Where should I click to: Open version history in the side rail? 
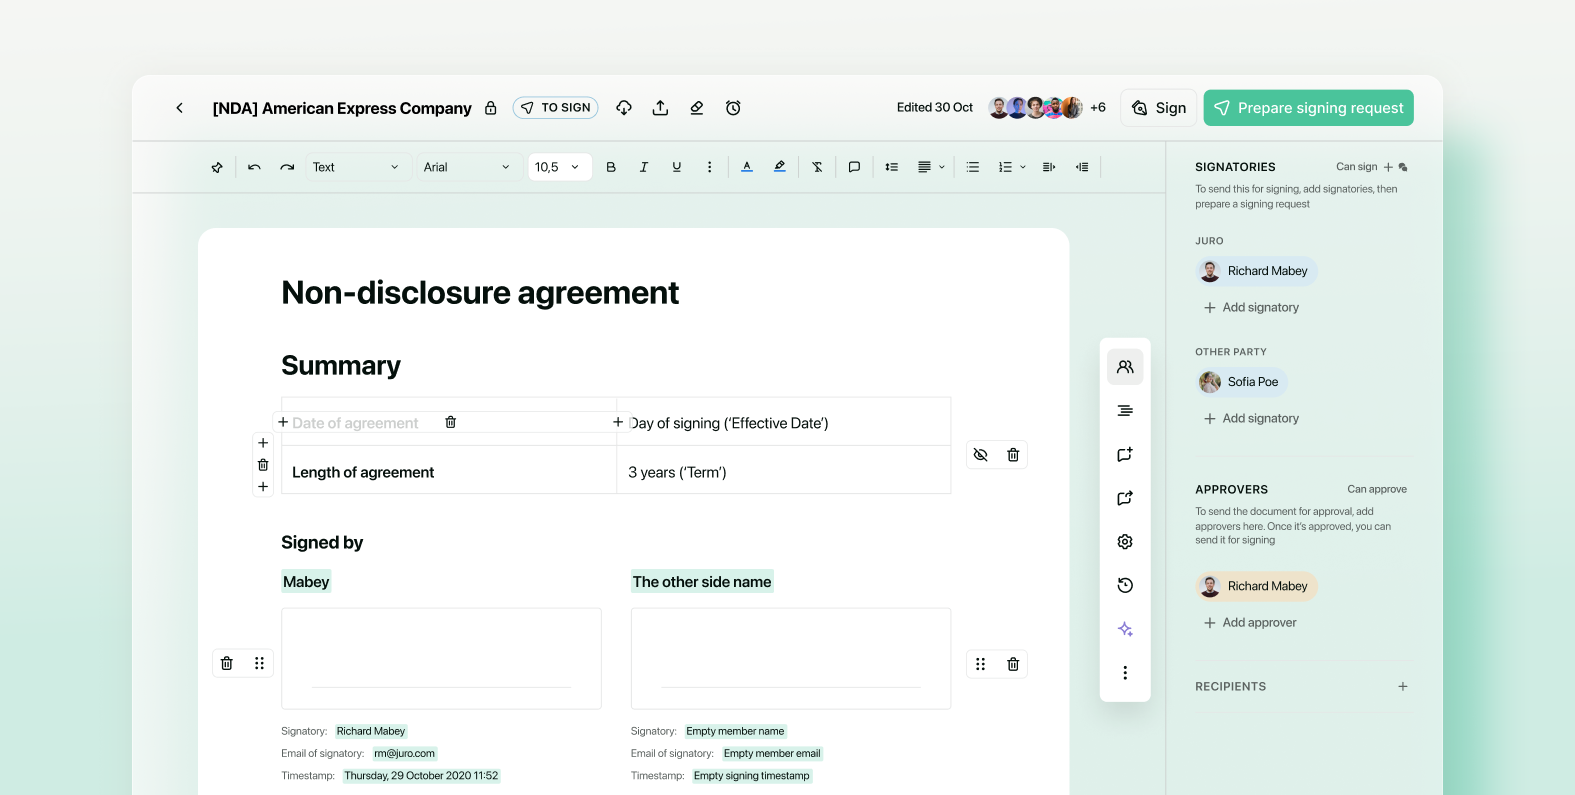click(x=1125, y=586)
